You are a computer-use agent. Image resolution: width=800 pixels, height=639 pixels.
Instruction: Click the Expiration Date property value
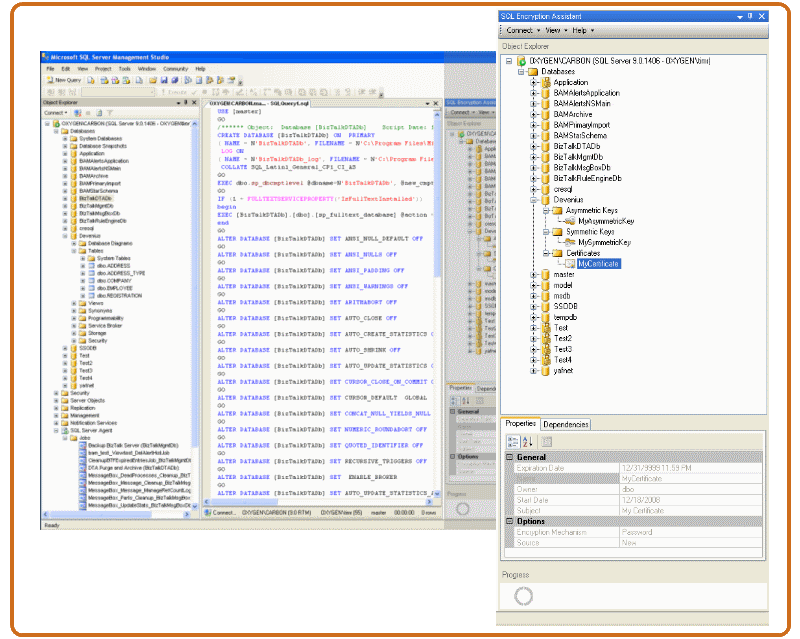(691, 468)
